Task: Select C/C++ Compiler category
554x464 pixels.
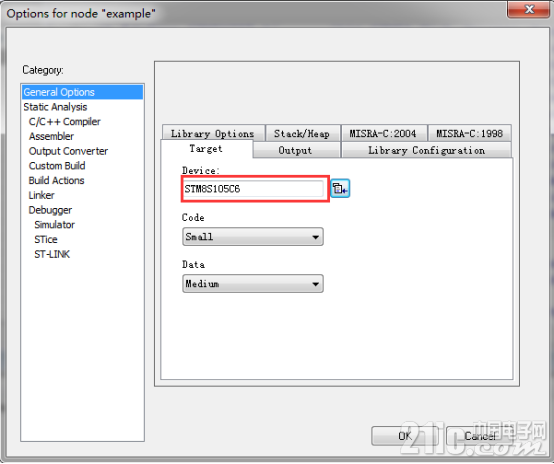Action: tap(65, 122)
